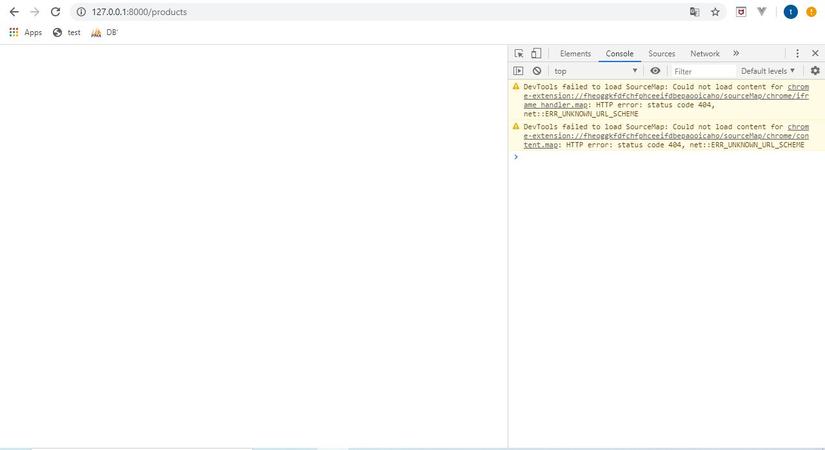
Task: Open the DB bookmark
Action: [104, 32]
